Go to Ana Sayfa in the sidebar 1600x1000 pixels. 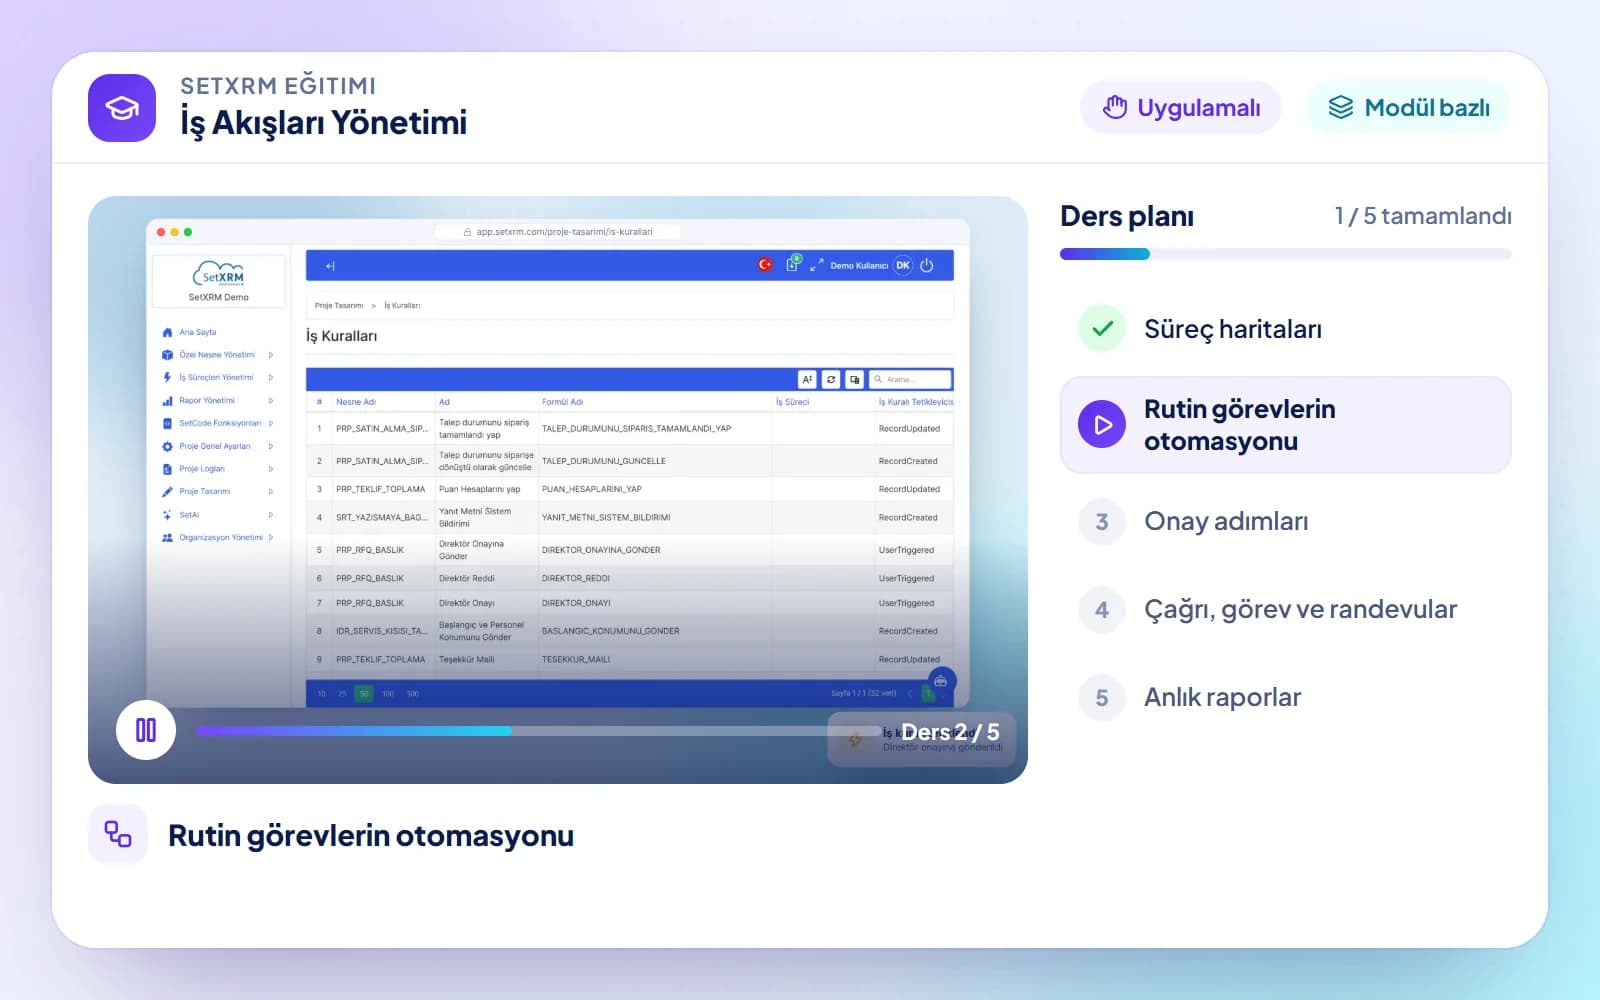point(189,332)
